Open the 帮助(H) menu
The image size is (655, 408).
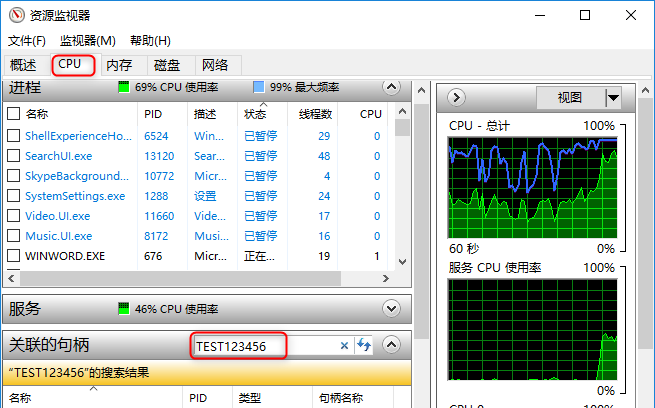click(x=150, y=41)
